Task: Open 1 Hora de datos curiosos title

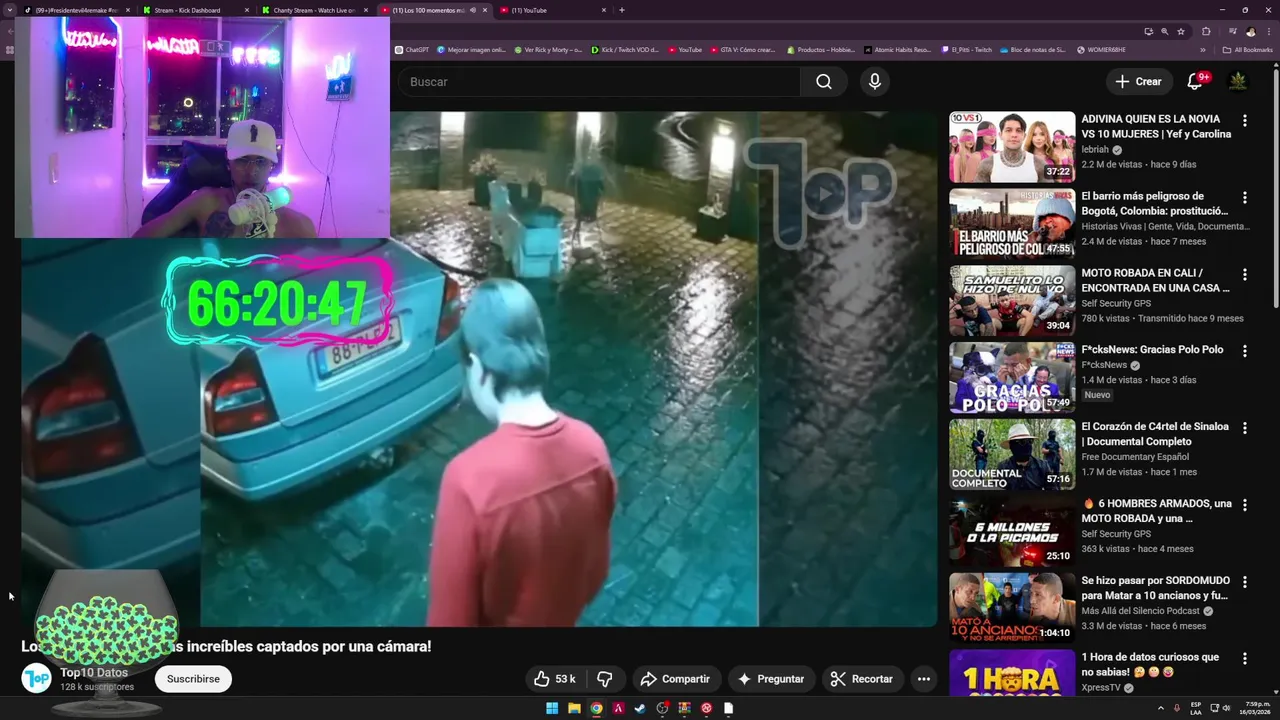Action: tap(1150, 665)
